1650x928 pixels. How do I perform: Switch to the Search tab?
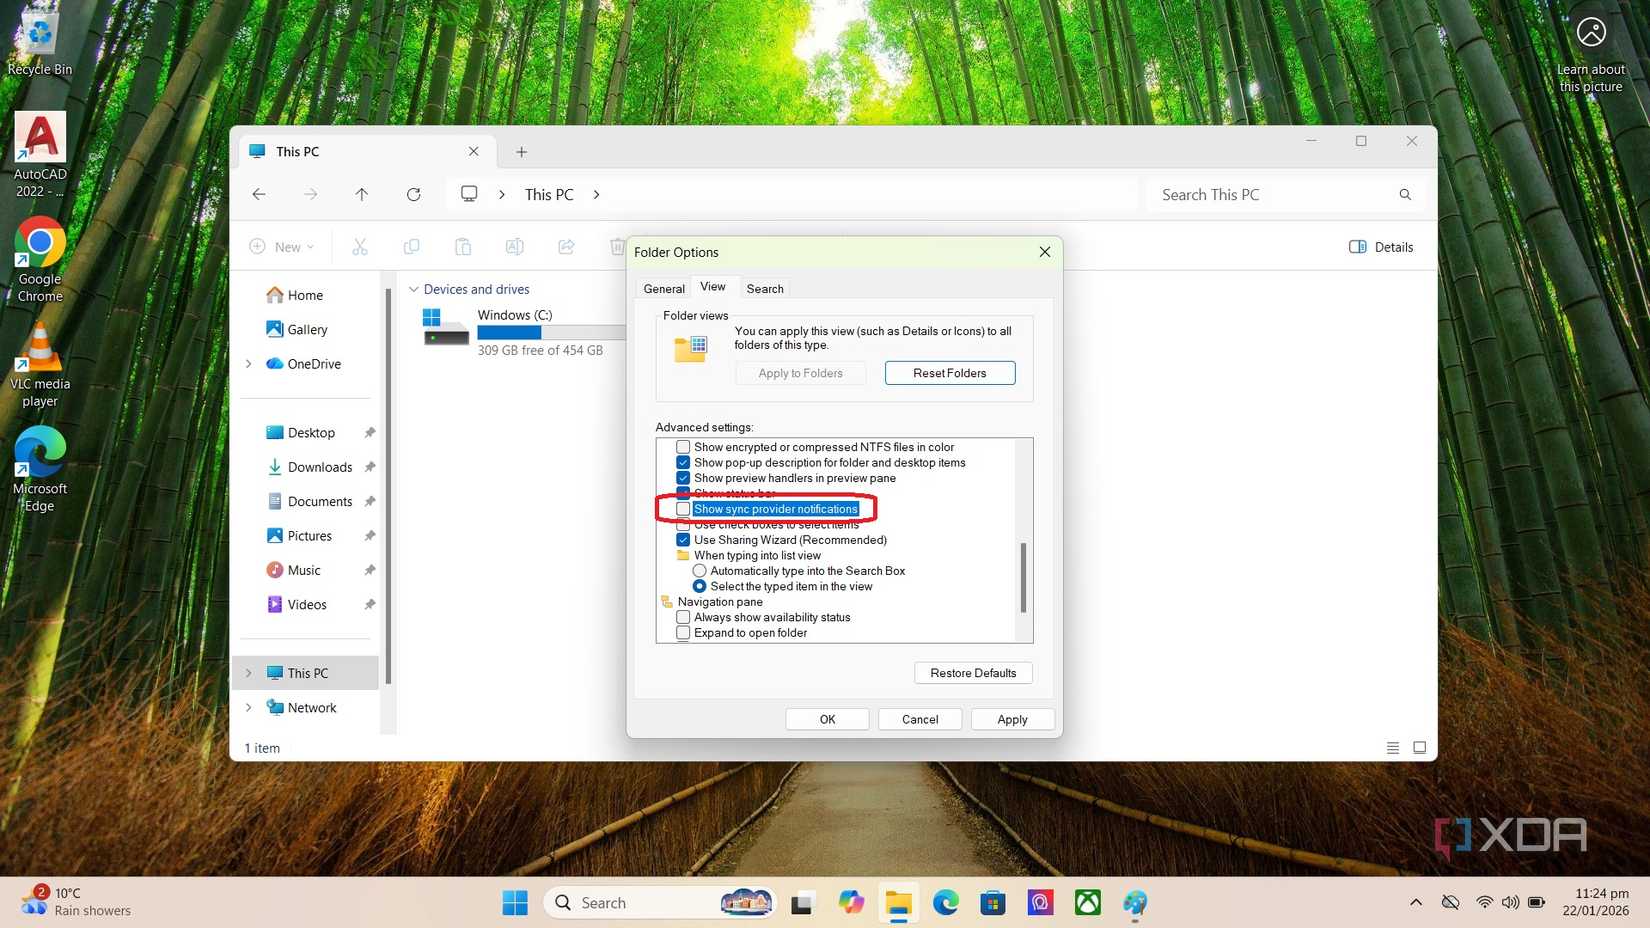tap(764, 288)
